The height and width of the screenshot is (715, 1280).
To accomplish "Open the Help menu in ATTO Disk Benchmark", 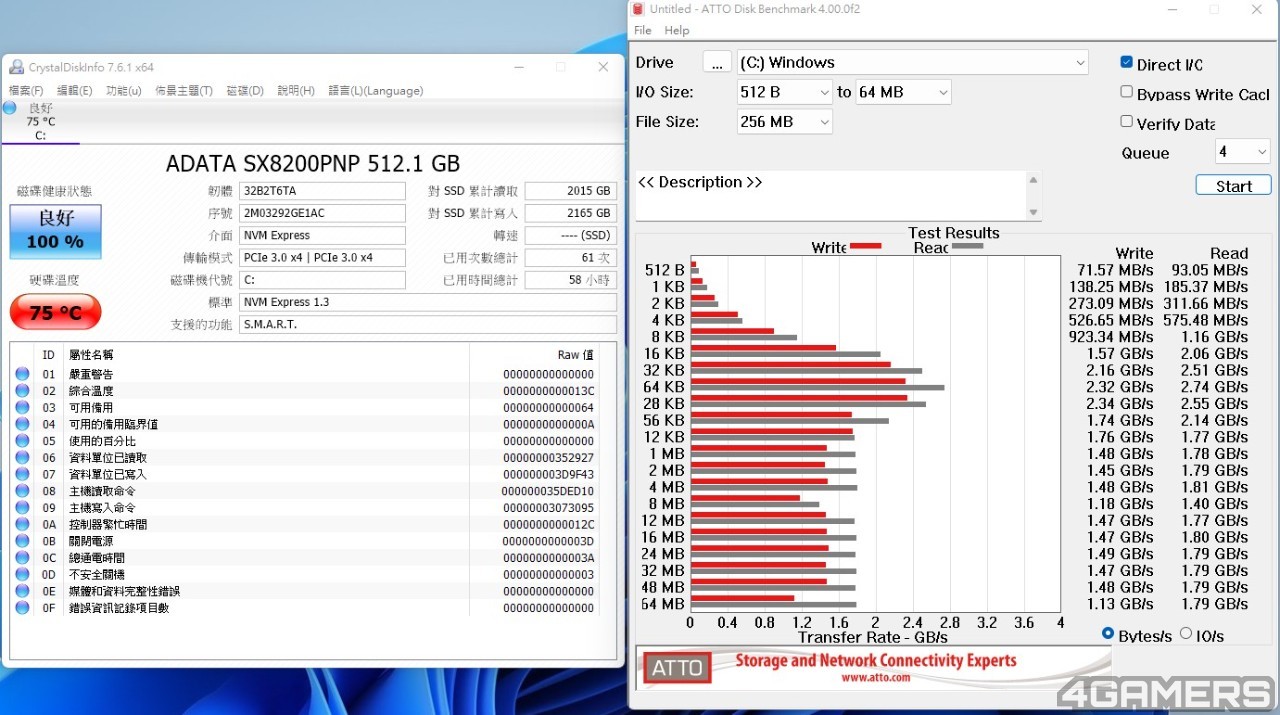I will [x=677, y=31].
